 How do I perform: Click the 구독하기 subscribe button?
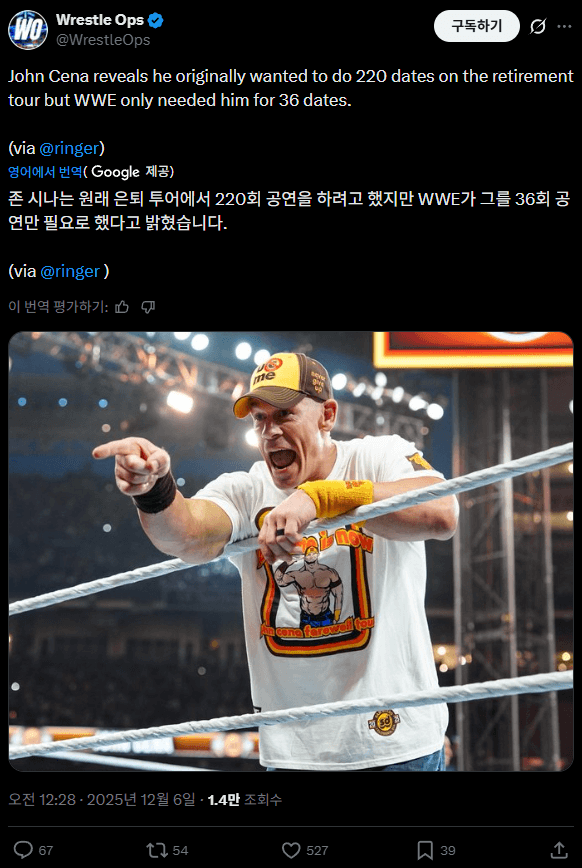(x=477, y=26)
